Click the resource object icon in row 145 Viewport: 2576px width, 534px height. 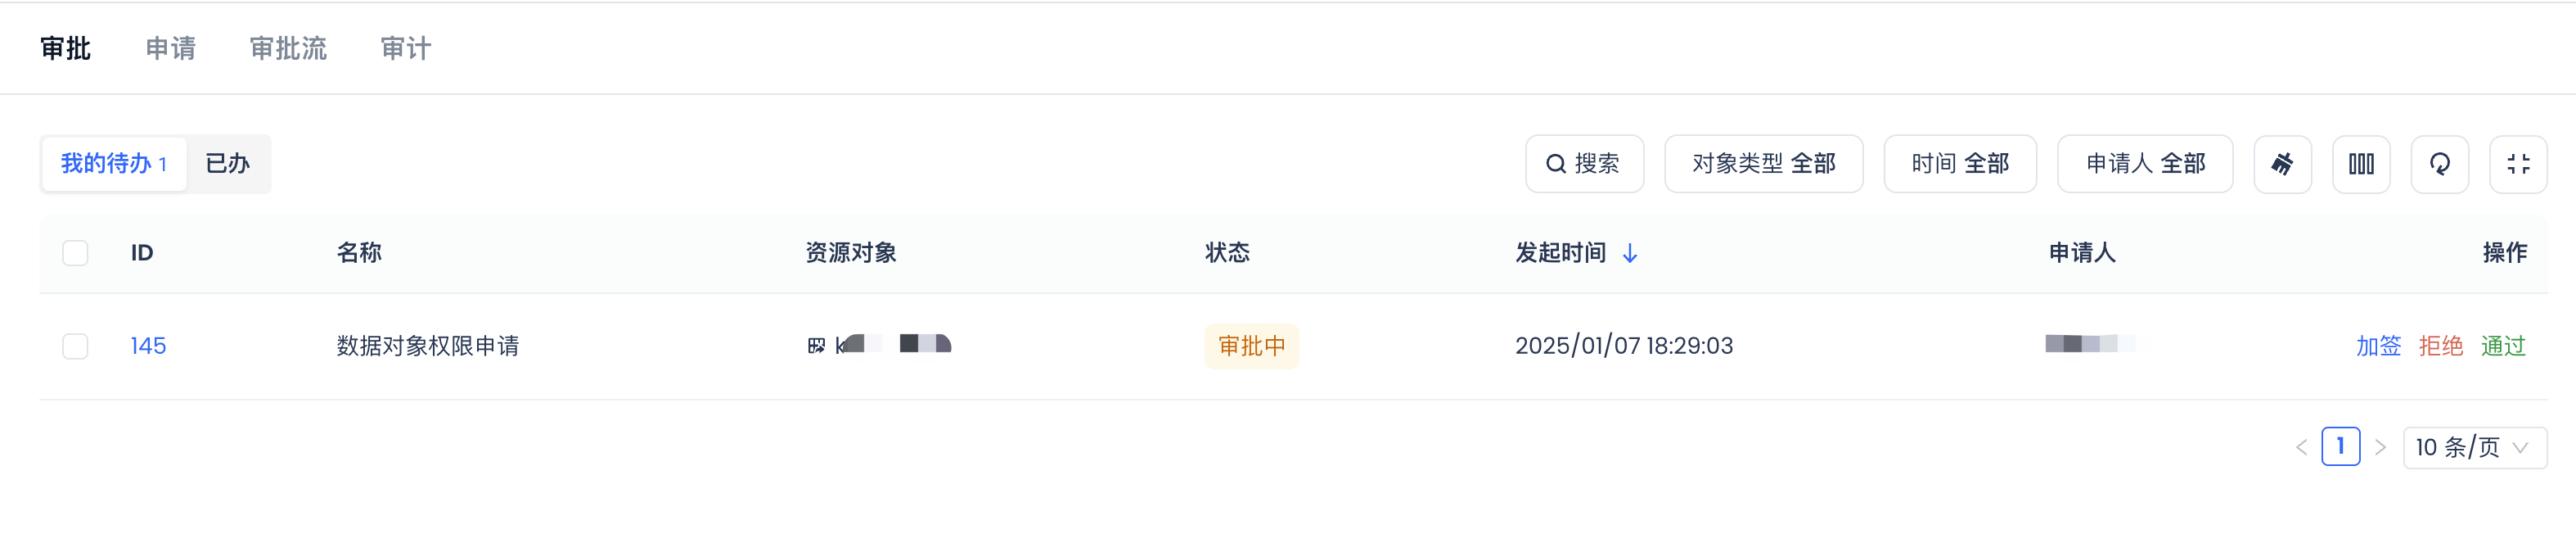816,346
